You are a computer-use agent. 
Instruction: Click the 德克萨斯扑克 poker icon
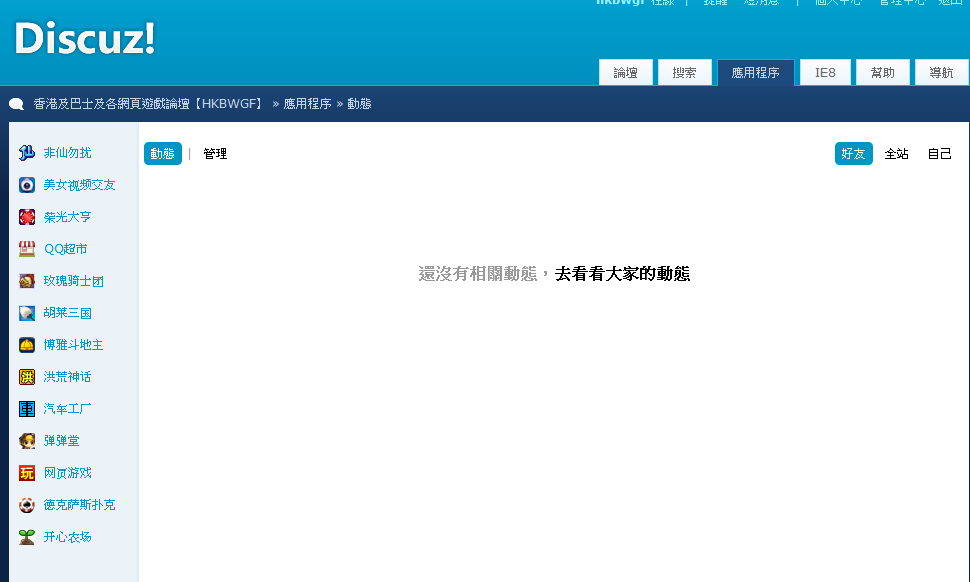27,505
